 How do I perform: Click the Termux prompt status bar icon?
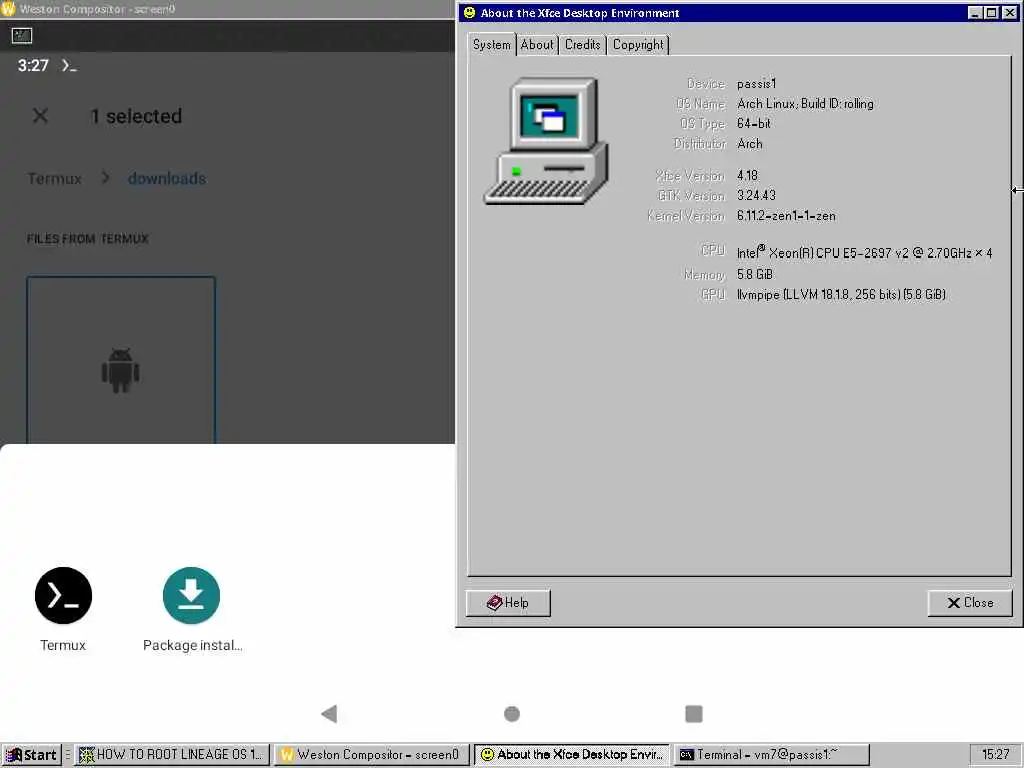pos(69,65)
